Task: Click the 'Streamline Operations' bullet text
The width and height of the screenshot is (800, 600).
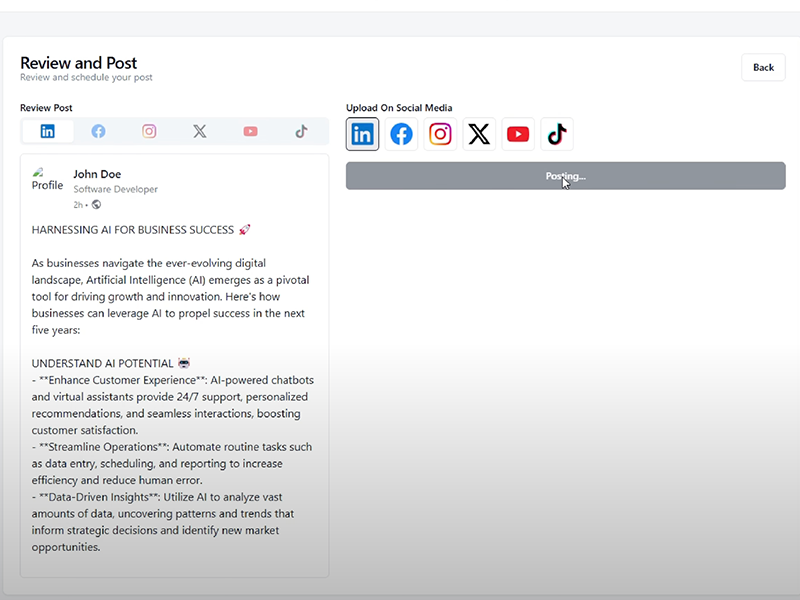Action: tap(172, 463)
